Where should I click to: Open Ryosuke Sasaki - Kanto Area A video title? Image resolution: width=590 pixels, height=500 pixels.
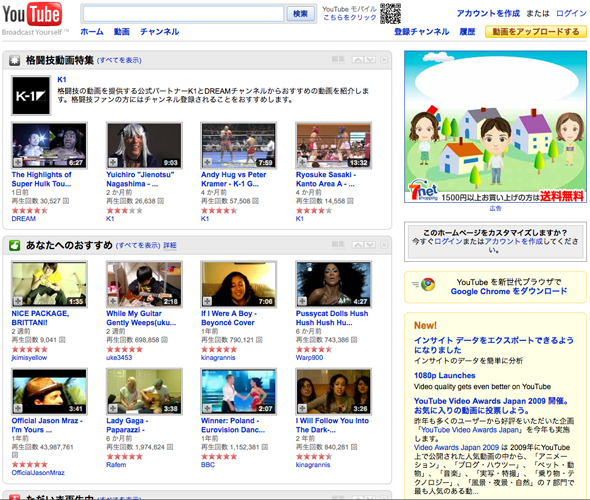click(326, 179)
